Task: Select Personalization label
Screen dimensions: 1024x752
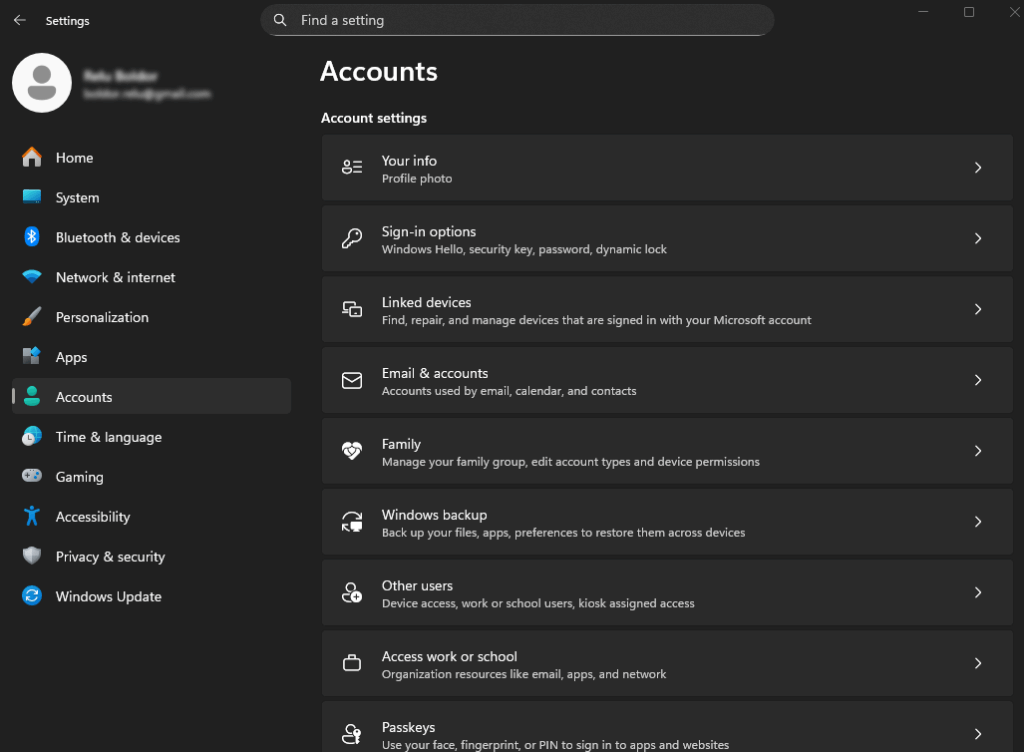Action: point(102,317)
